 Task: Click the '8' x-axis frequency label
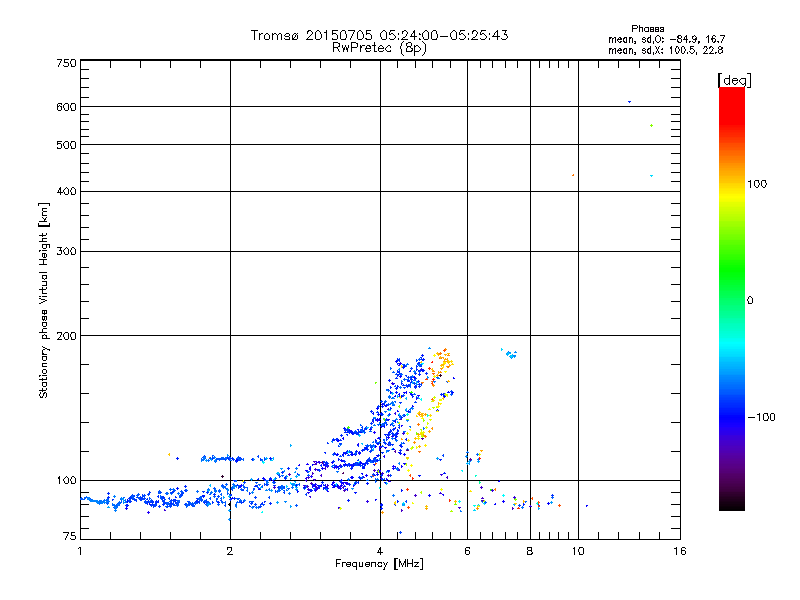tap(530, 551)
